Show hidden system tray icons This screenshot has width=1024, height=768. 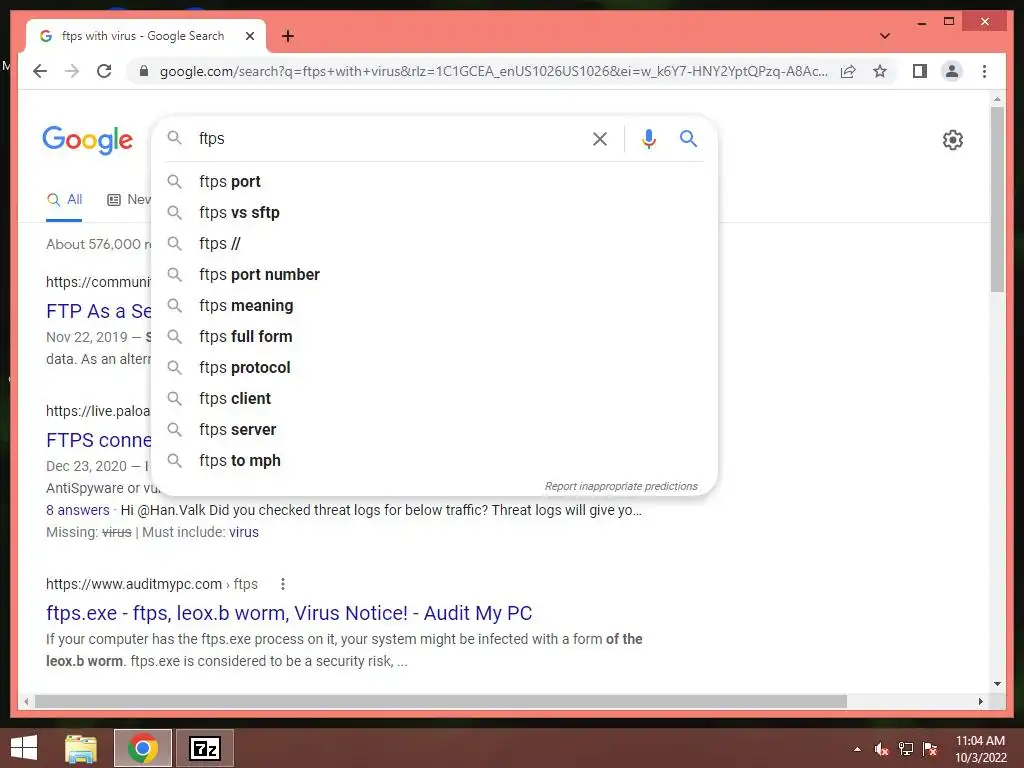(x=857, y=749)
